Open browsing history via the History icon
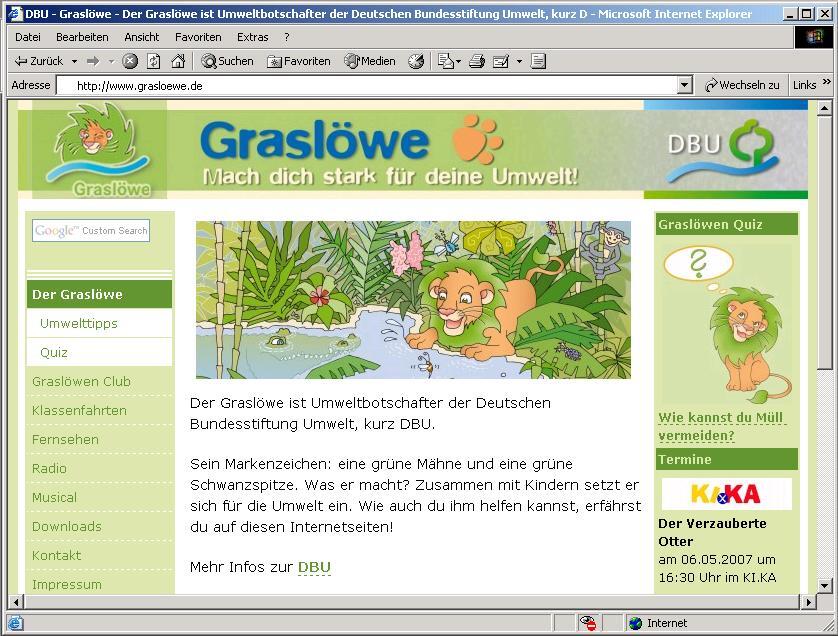 click(416, 60)
